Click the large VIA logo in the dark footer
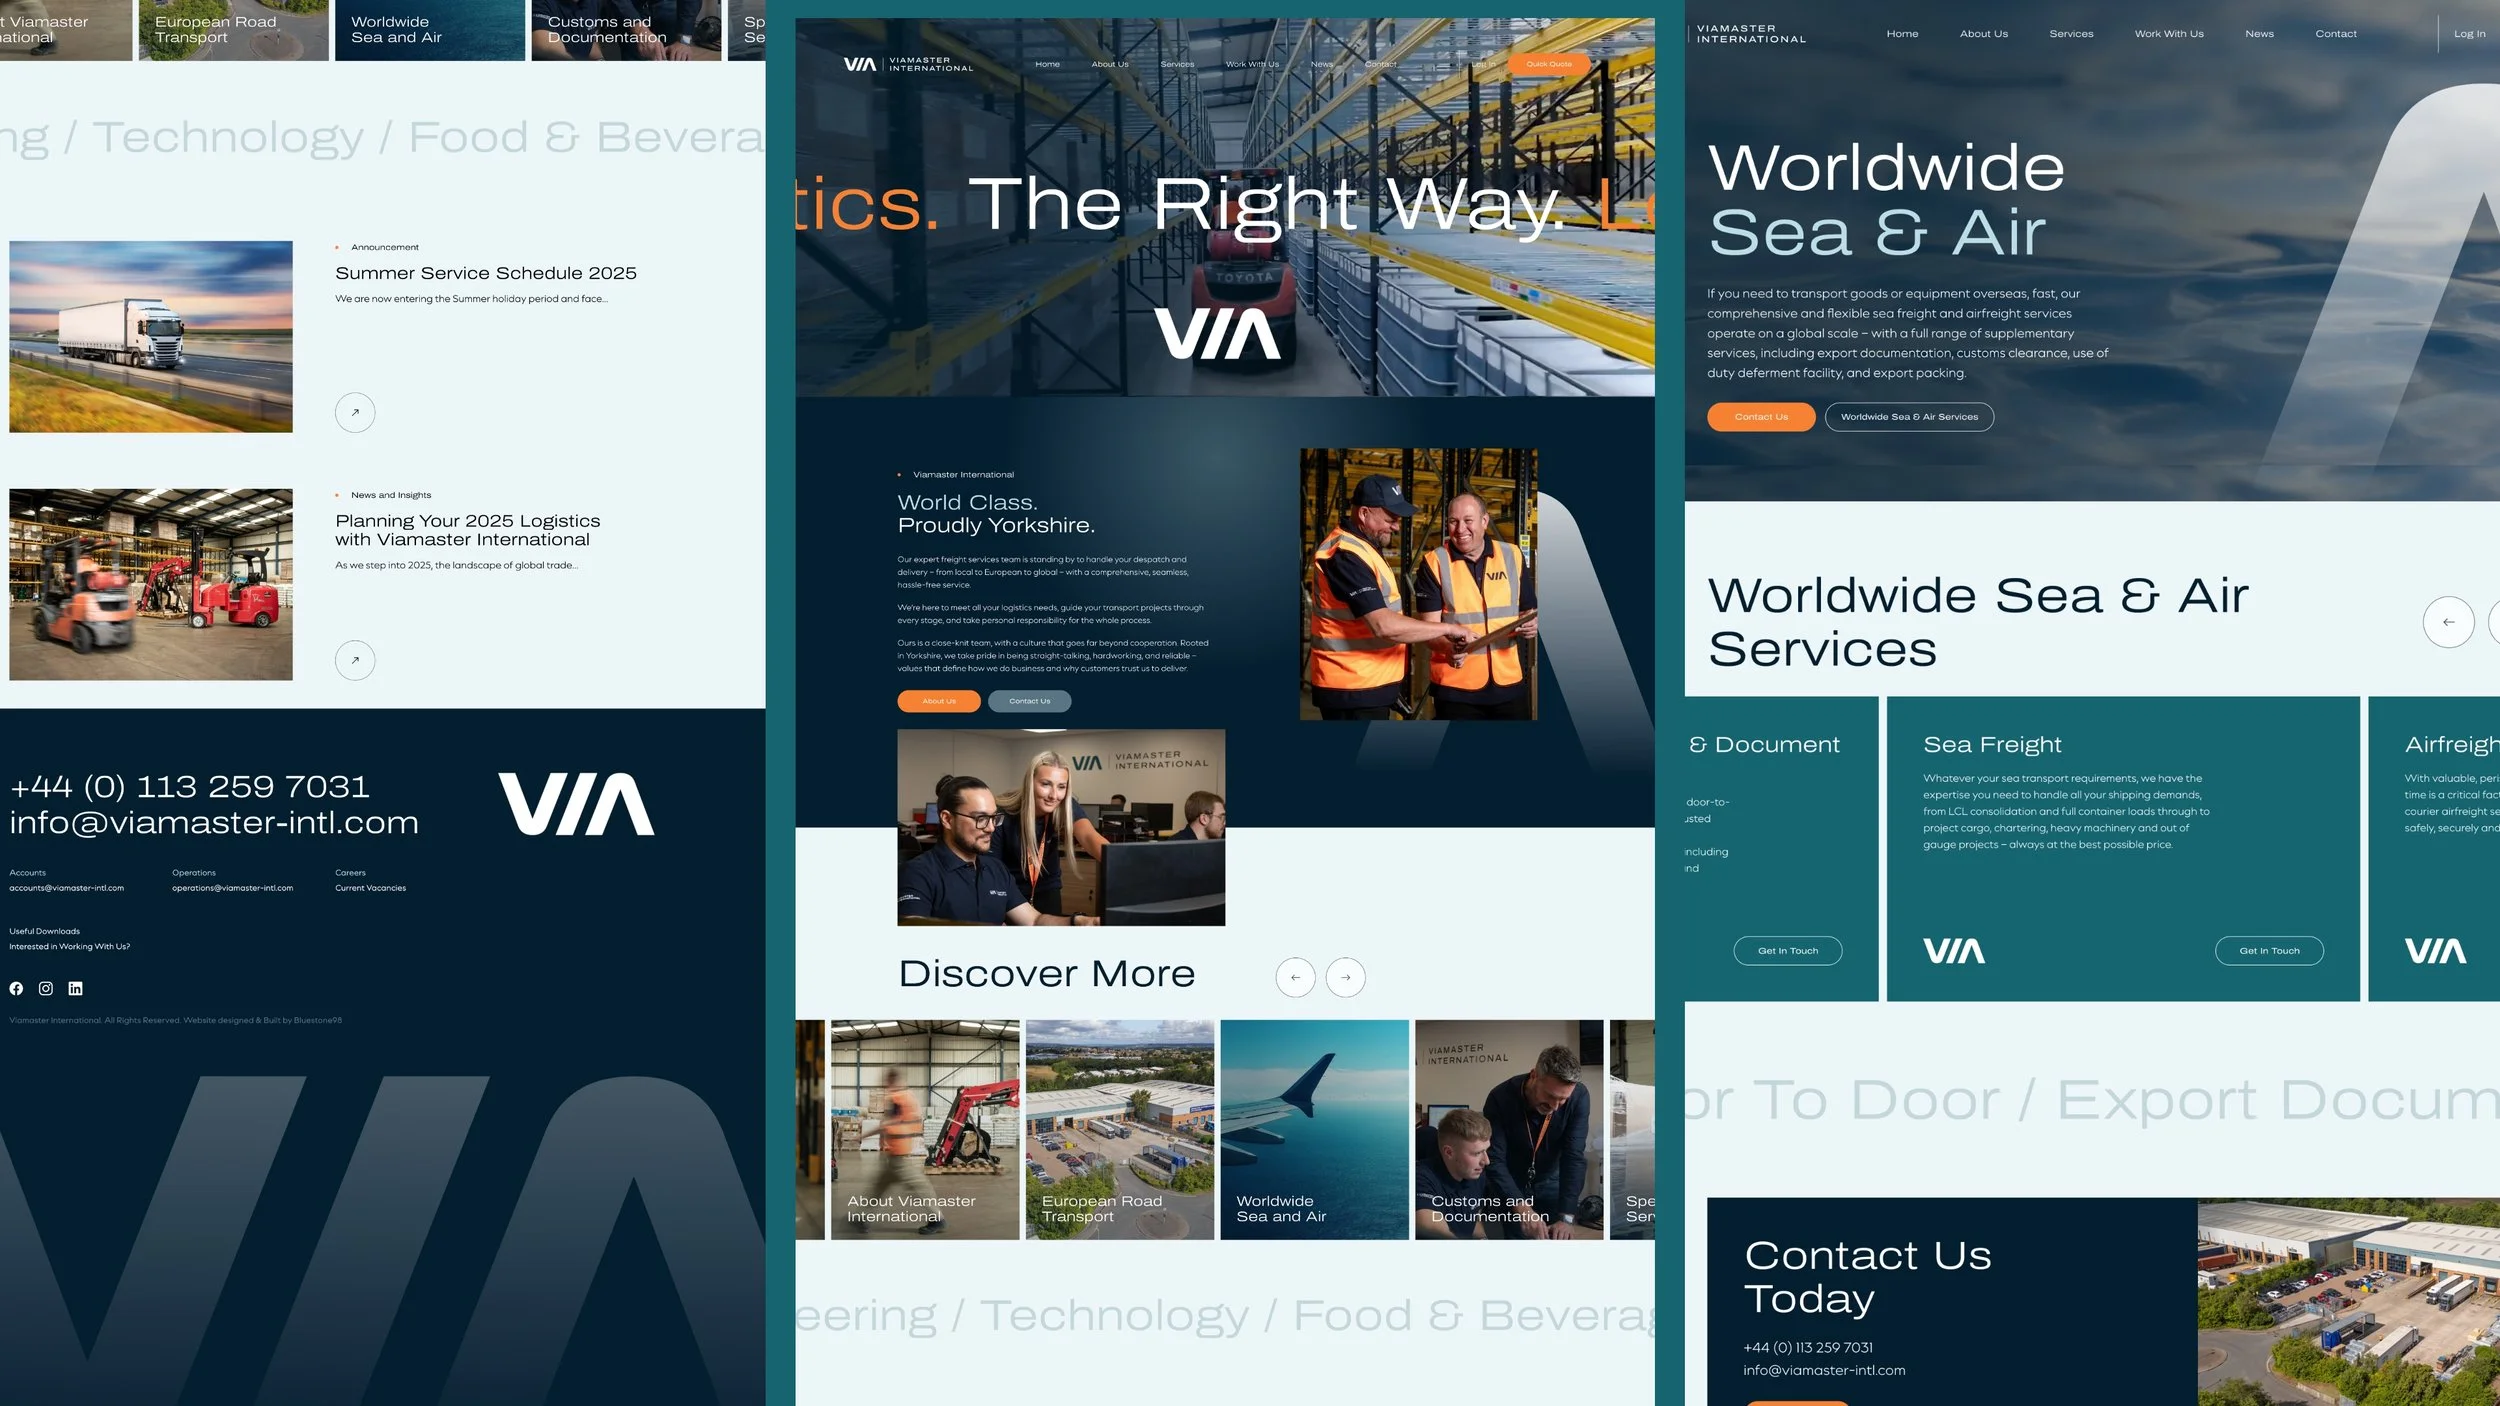This screenshot has width=2500, height=1406. tap(576, 803)
